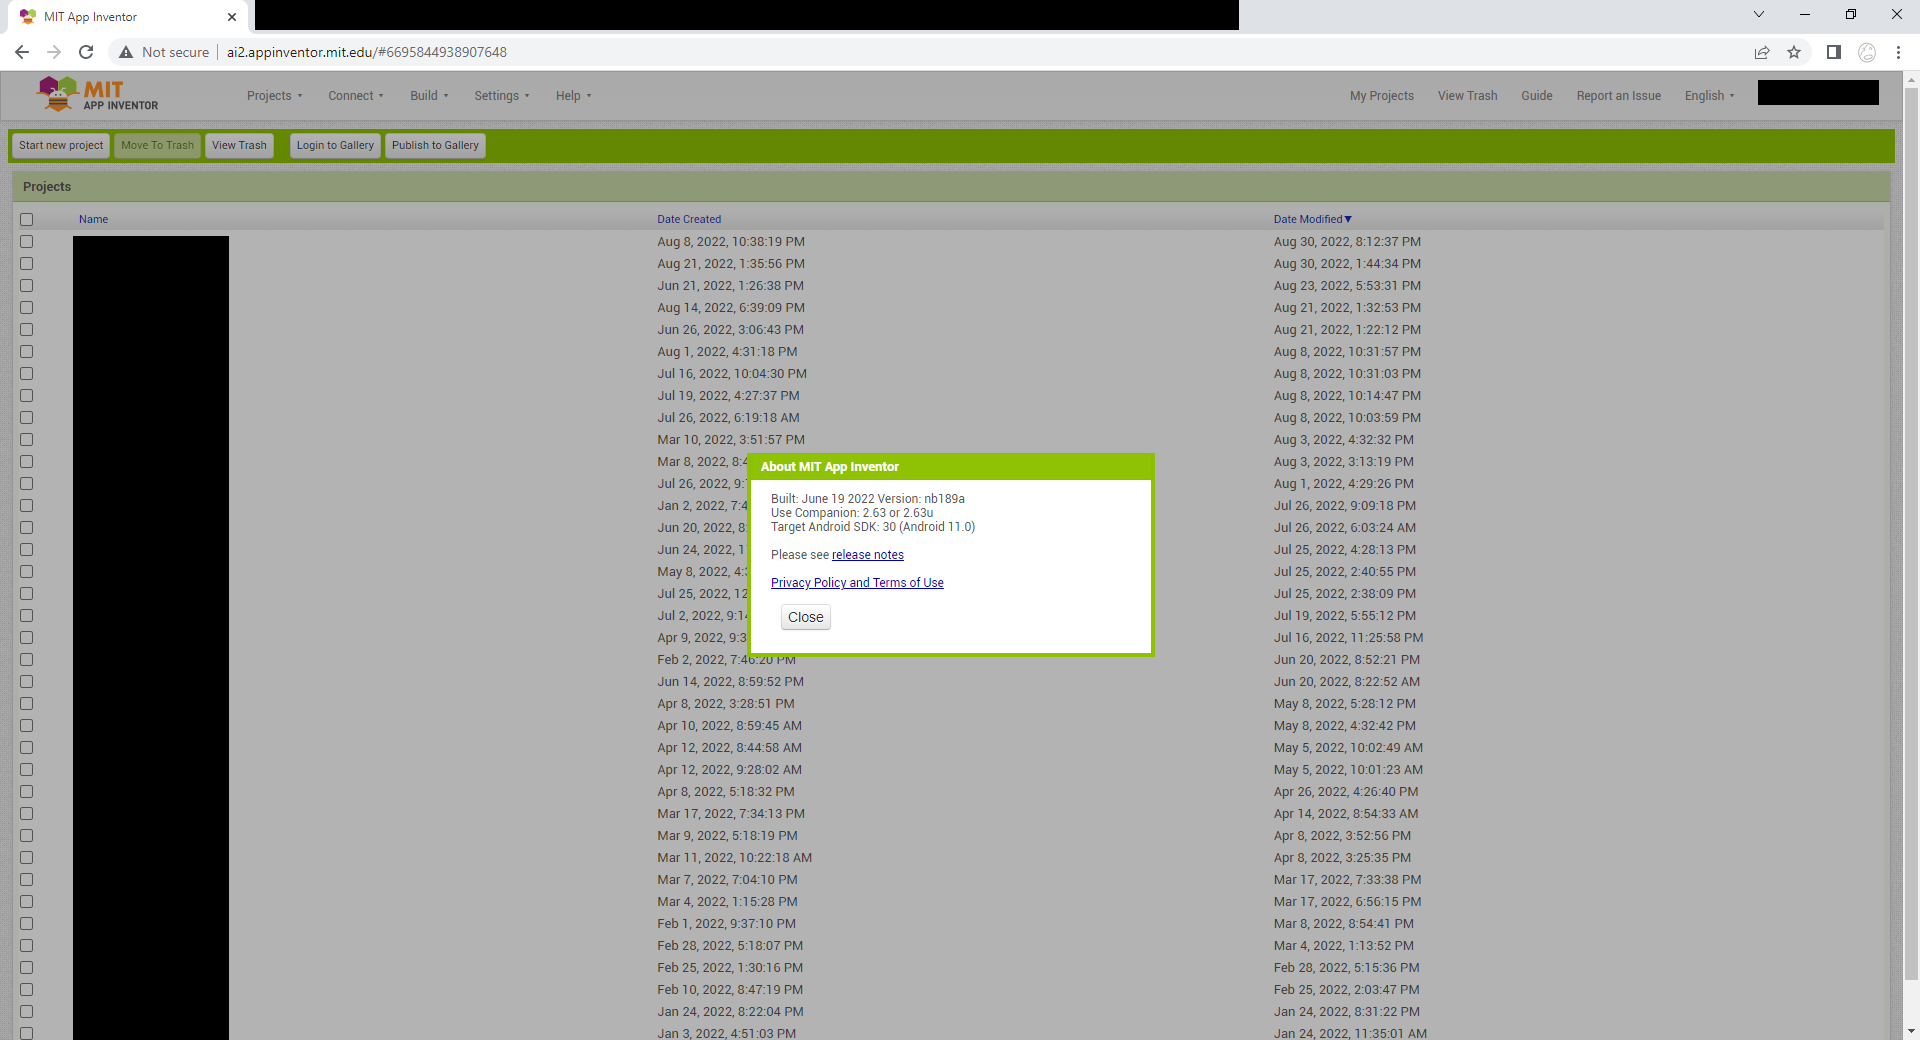Open the browser profile avatar icon
Screen dimensions: 1920x1040
1866,53
